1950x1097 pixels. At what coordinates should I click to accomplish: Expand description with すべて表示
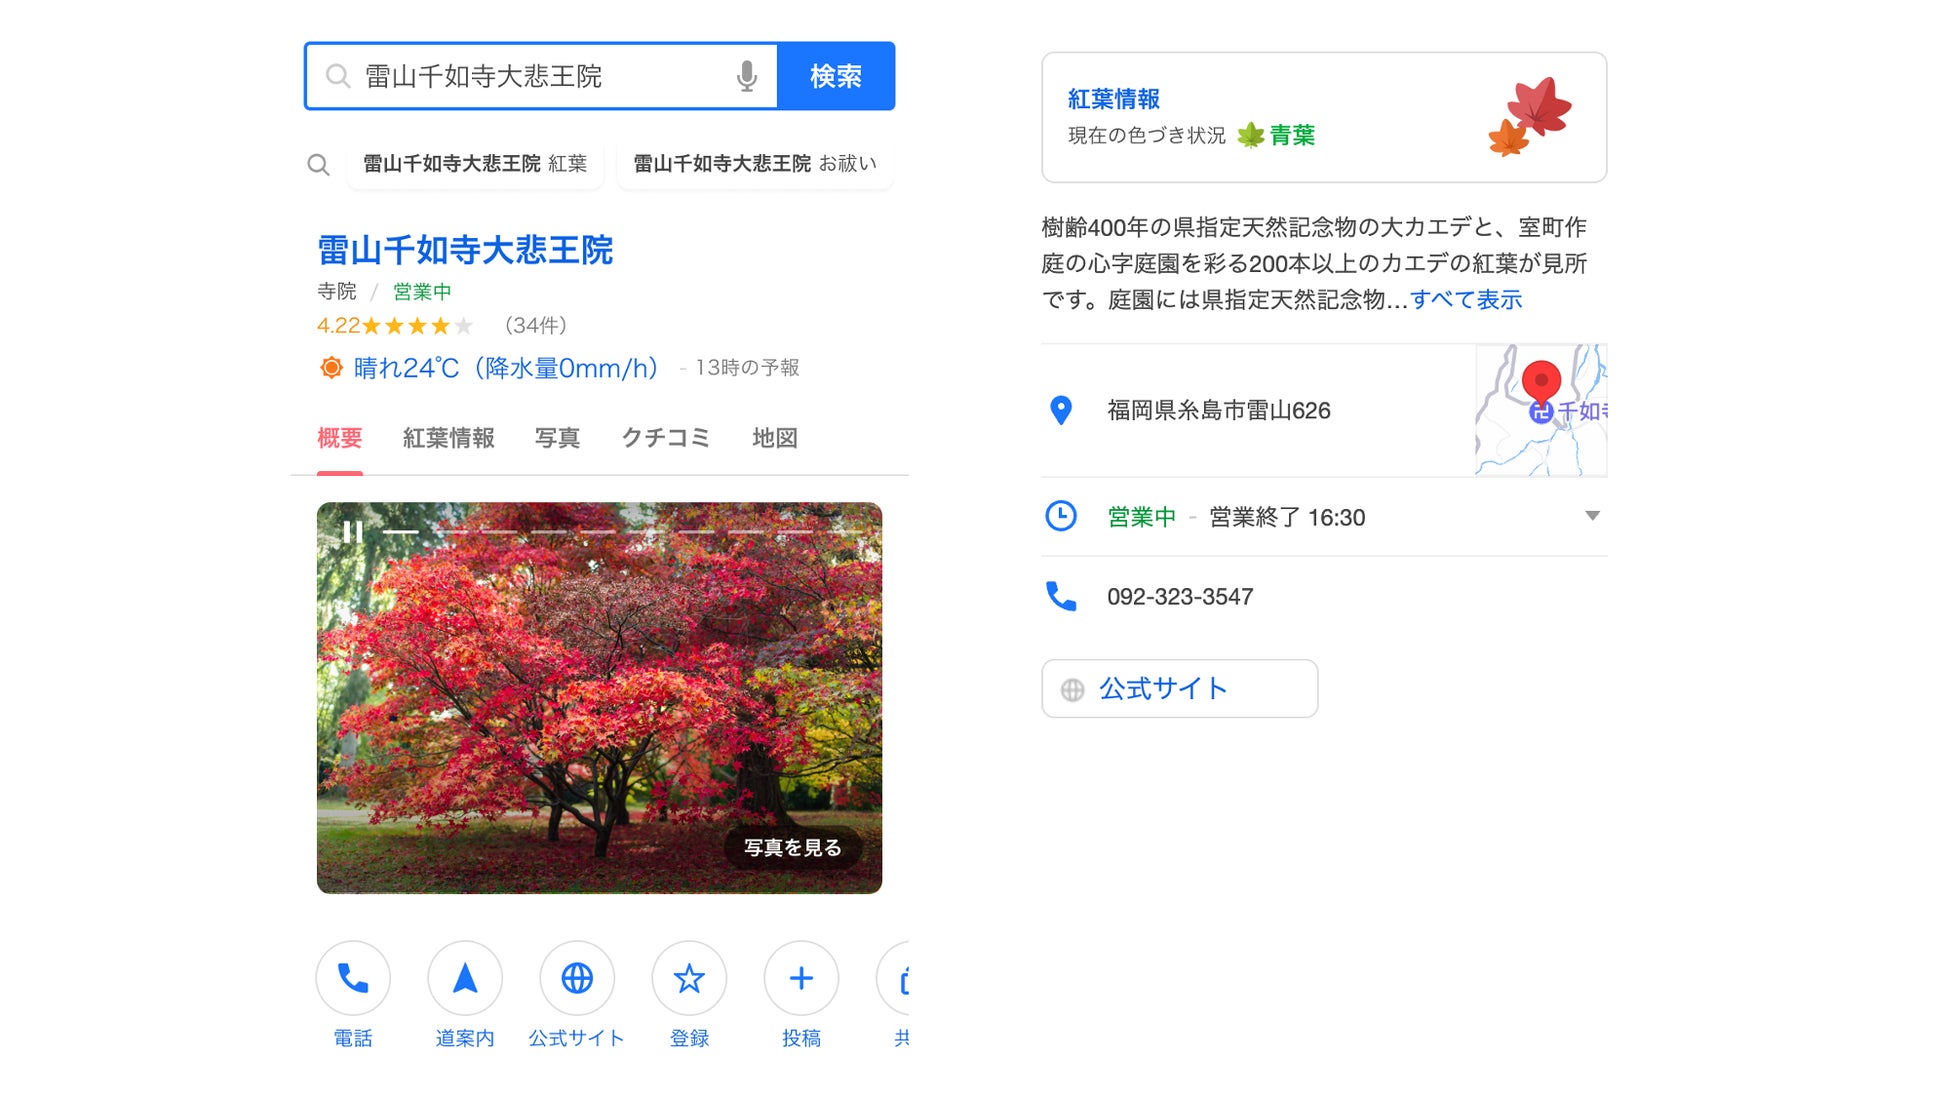[x=1466, y=300]
